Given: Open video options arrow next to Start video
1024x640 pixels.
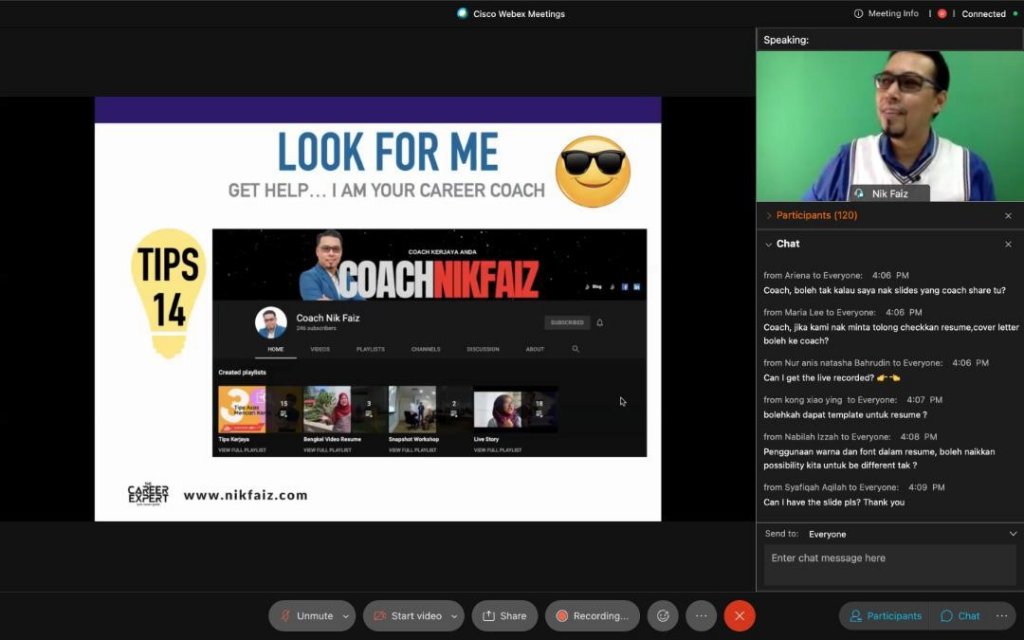Looking at the screenshot, I should tap(455, 616).
